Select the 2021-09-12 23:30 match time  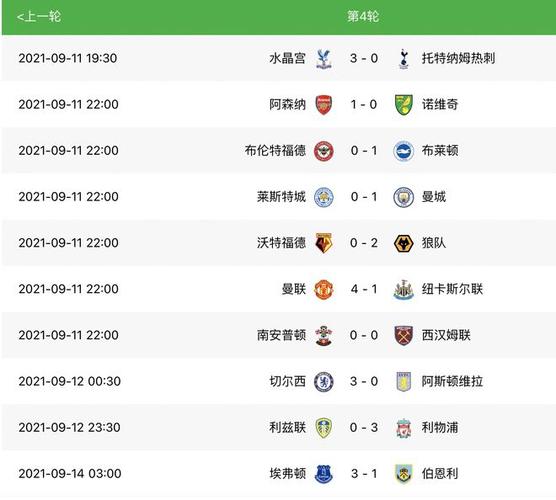70,427
